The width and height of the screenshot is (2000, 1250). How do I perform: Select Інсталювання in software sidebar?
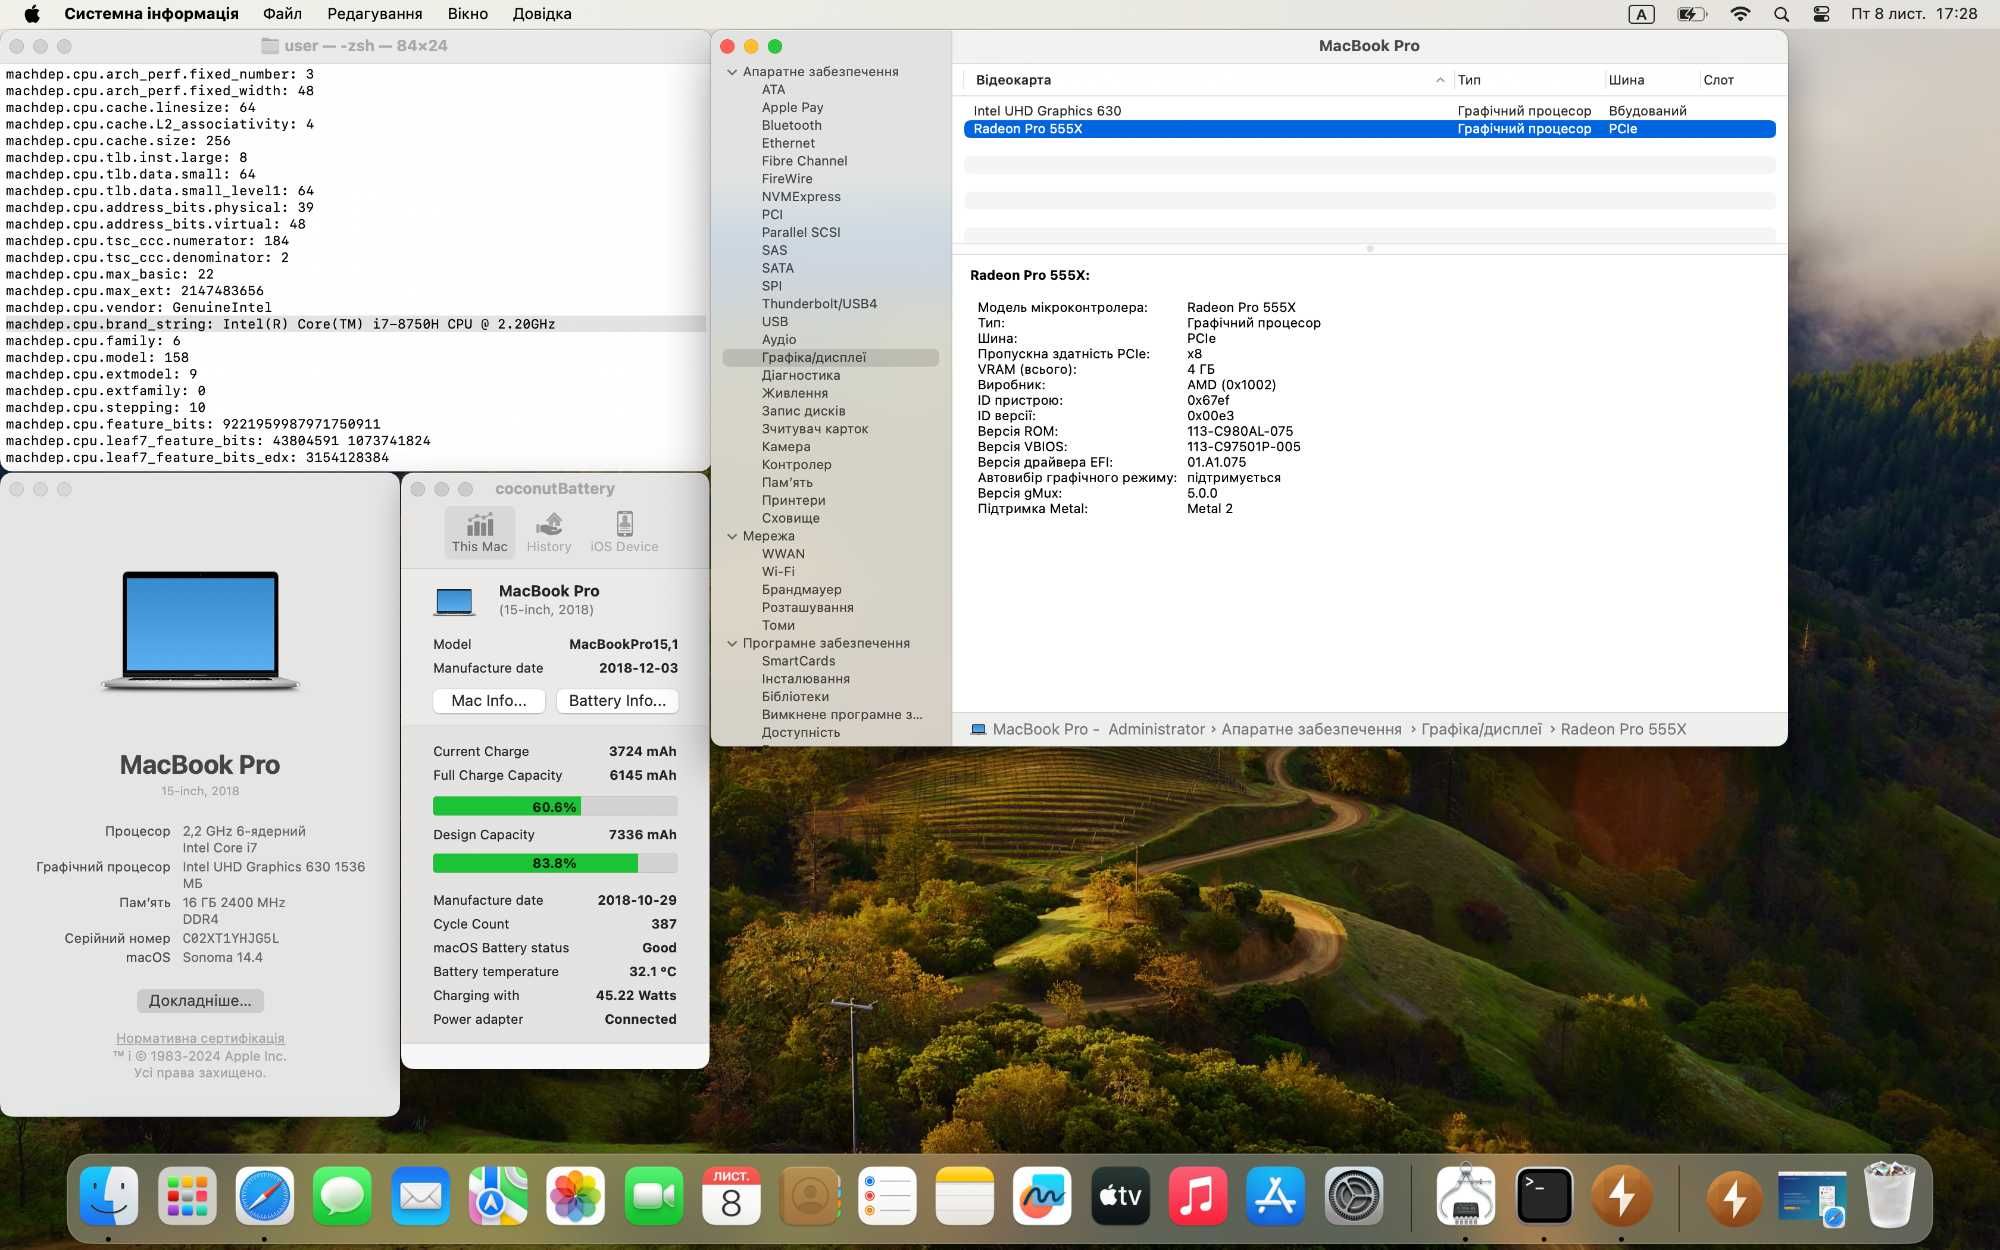click(x=805, y=679)
